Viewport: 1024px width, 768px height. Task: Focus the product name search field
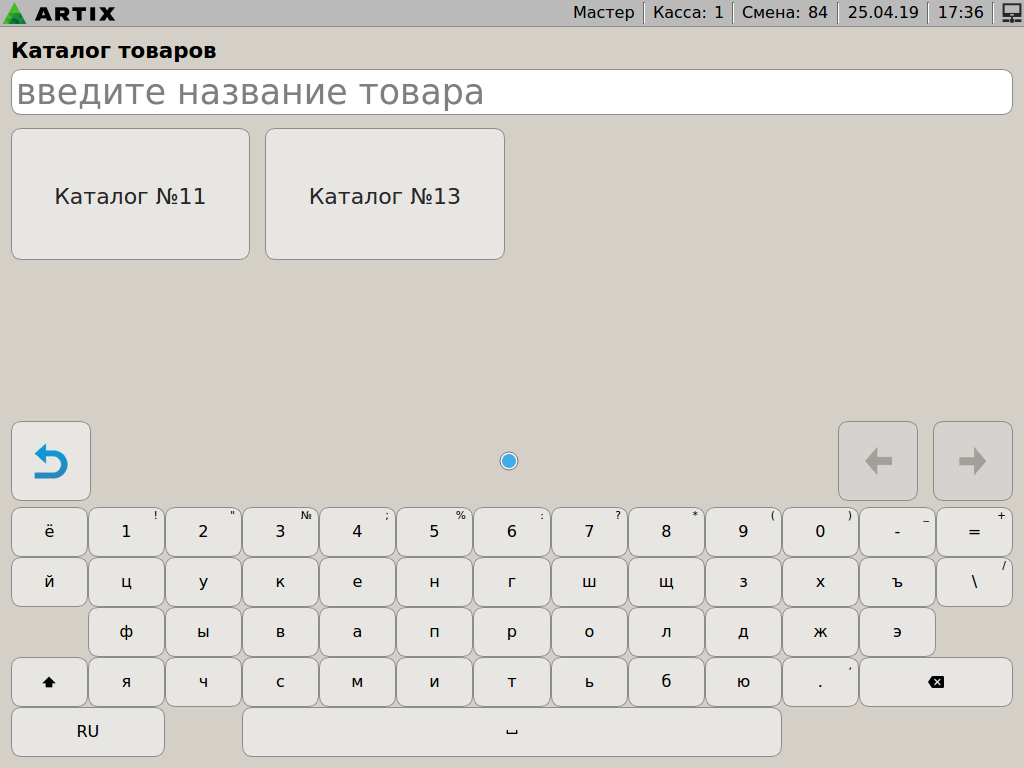511,93
